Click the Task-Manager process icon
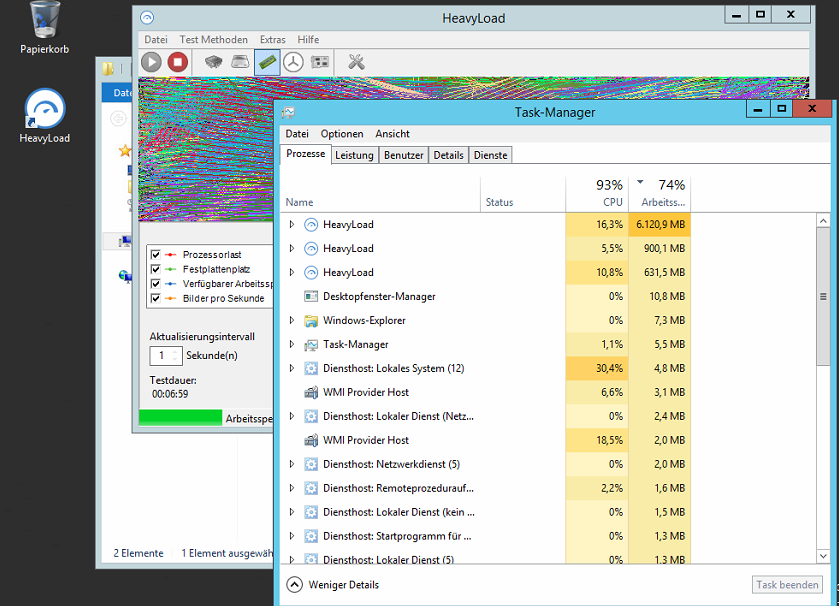 [x=311, y=344]
